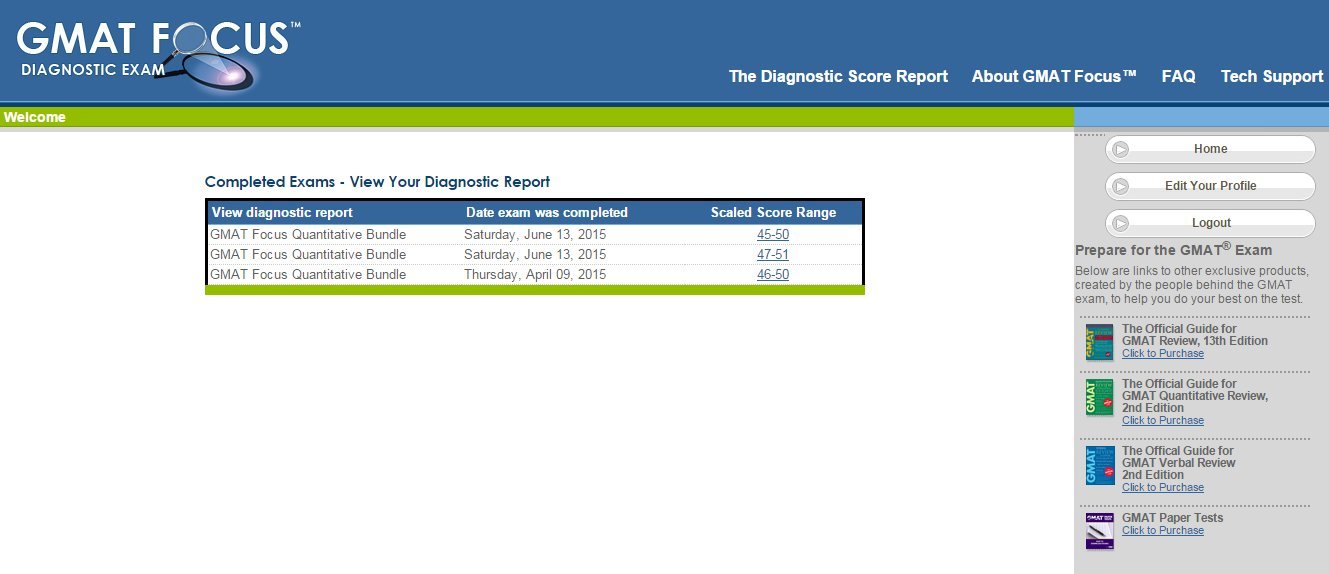Click the GMAT Review 13th Edition book cover
This screenshot has width=1329, height=574.
click(1100, 341)
